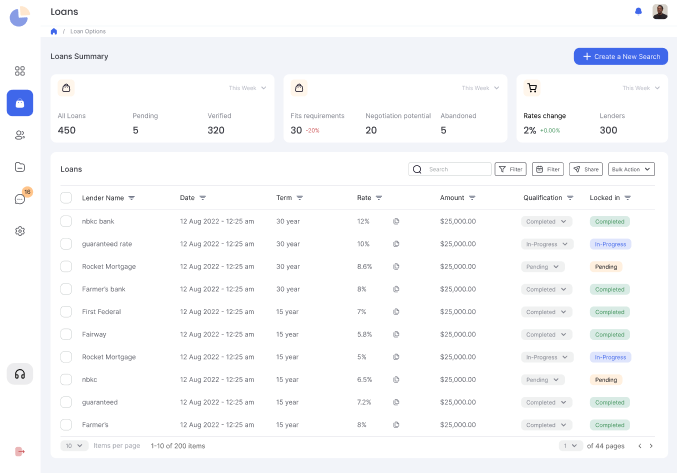Screen dimensions: 677x473
Task: Open the dashboard grid icon in sidebar
Action: (x=20, y=71)
